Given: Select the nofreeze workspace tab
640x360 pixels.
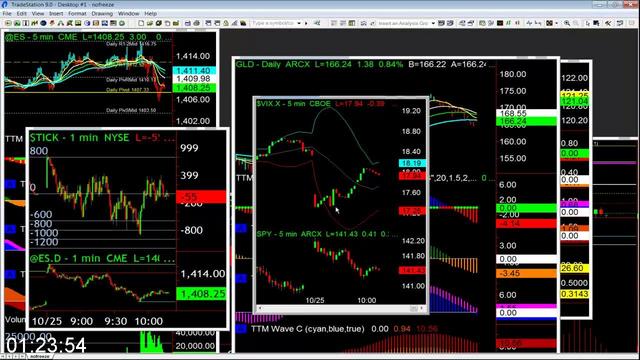Looking at the screenshot, I should click(40, 357).
